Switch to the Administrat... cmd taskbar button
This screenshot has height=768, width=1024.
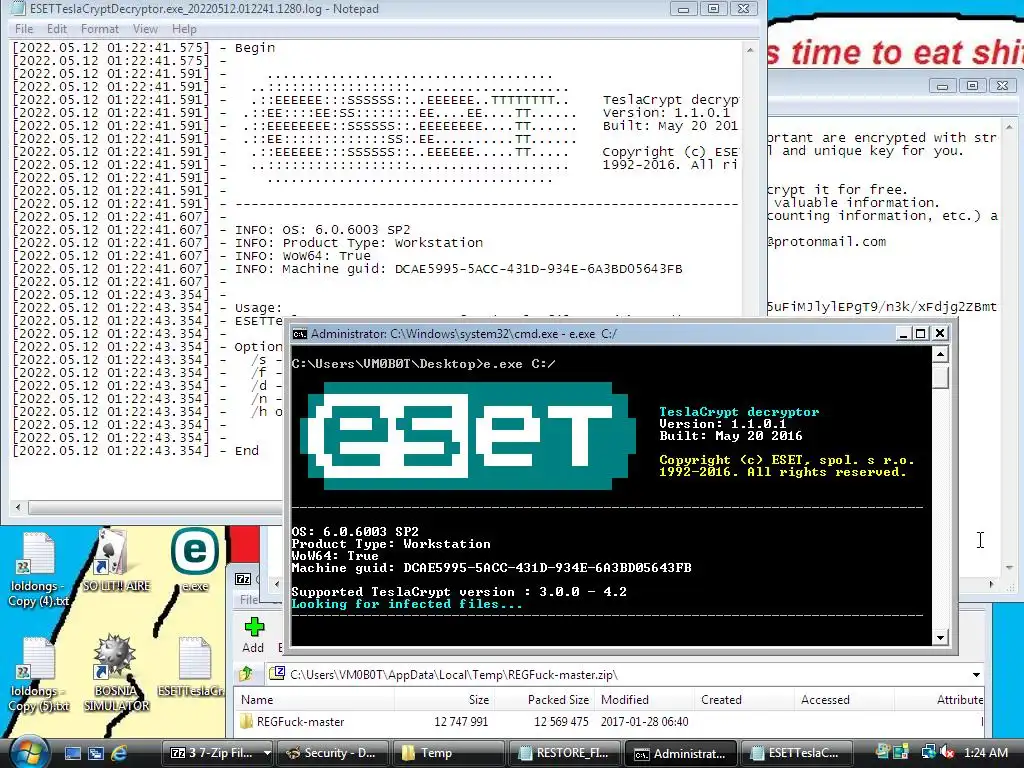[x=679, y=753]
